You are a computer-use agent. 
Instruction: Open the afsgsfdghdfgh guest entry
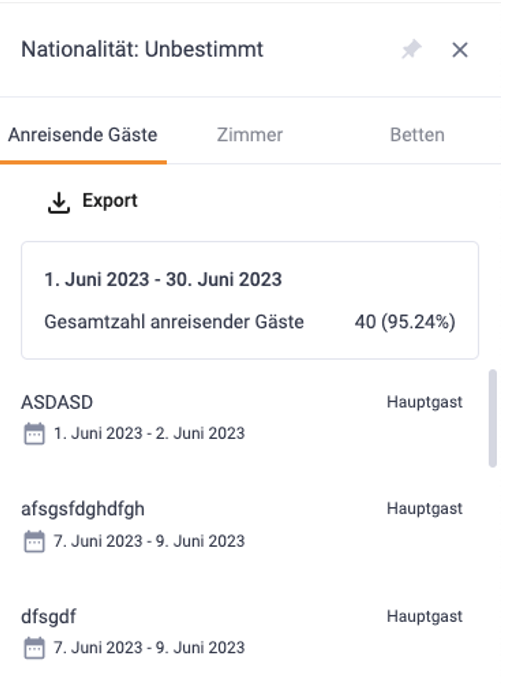(242, 525)
